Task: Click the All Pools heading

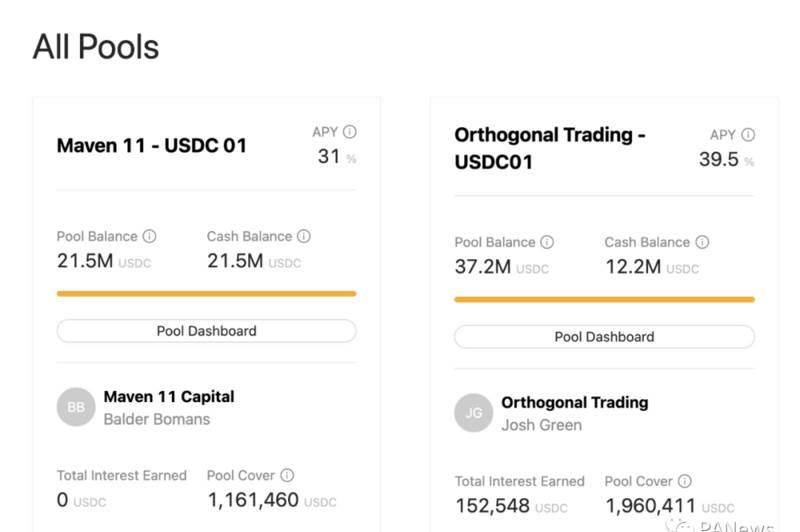Action: point(96,46)
